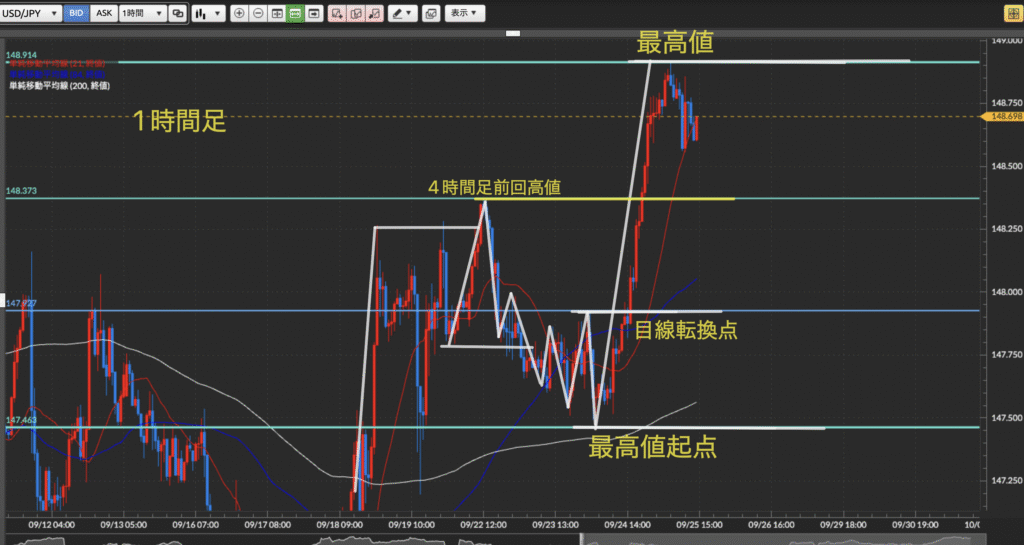This screenshot has width=1024, height=545.
Task: Click the add indicator icon
Action: [x=338, y=14]
